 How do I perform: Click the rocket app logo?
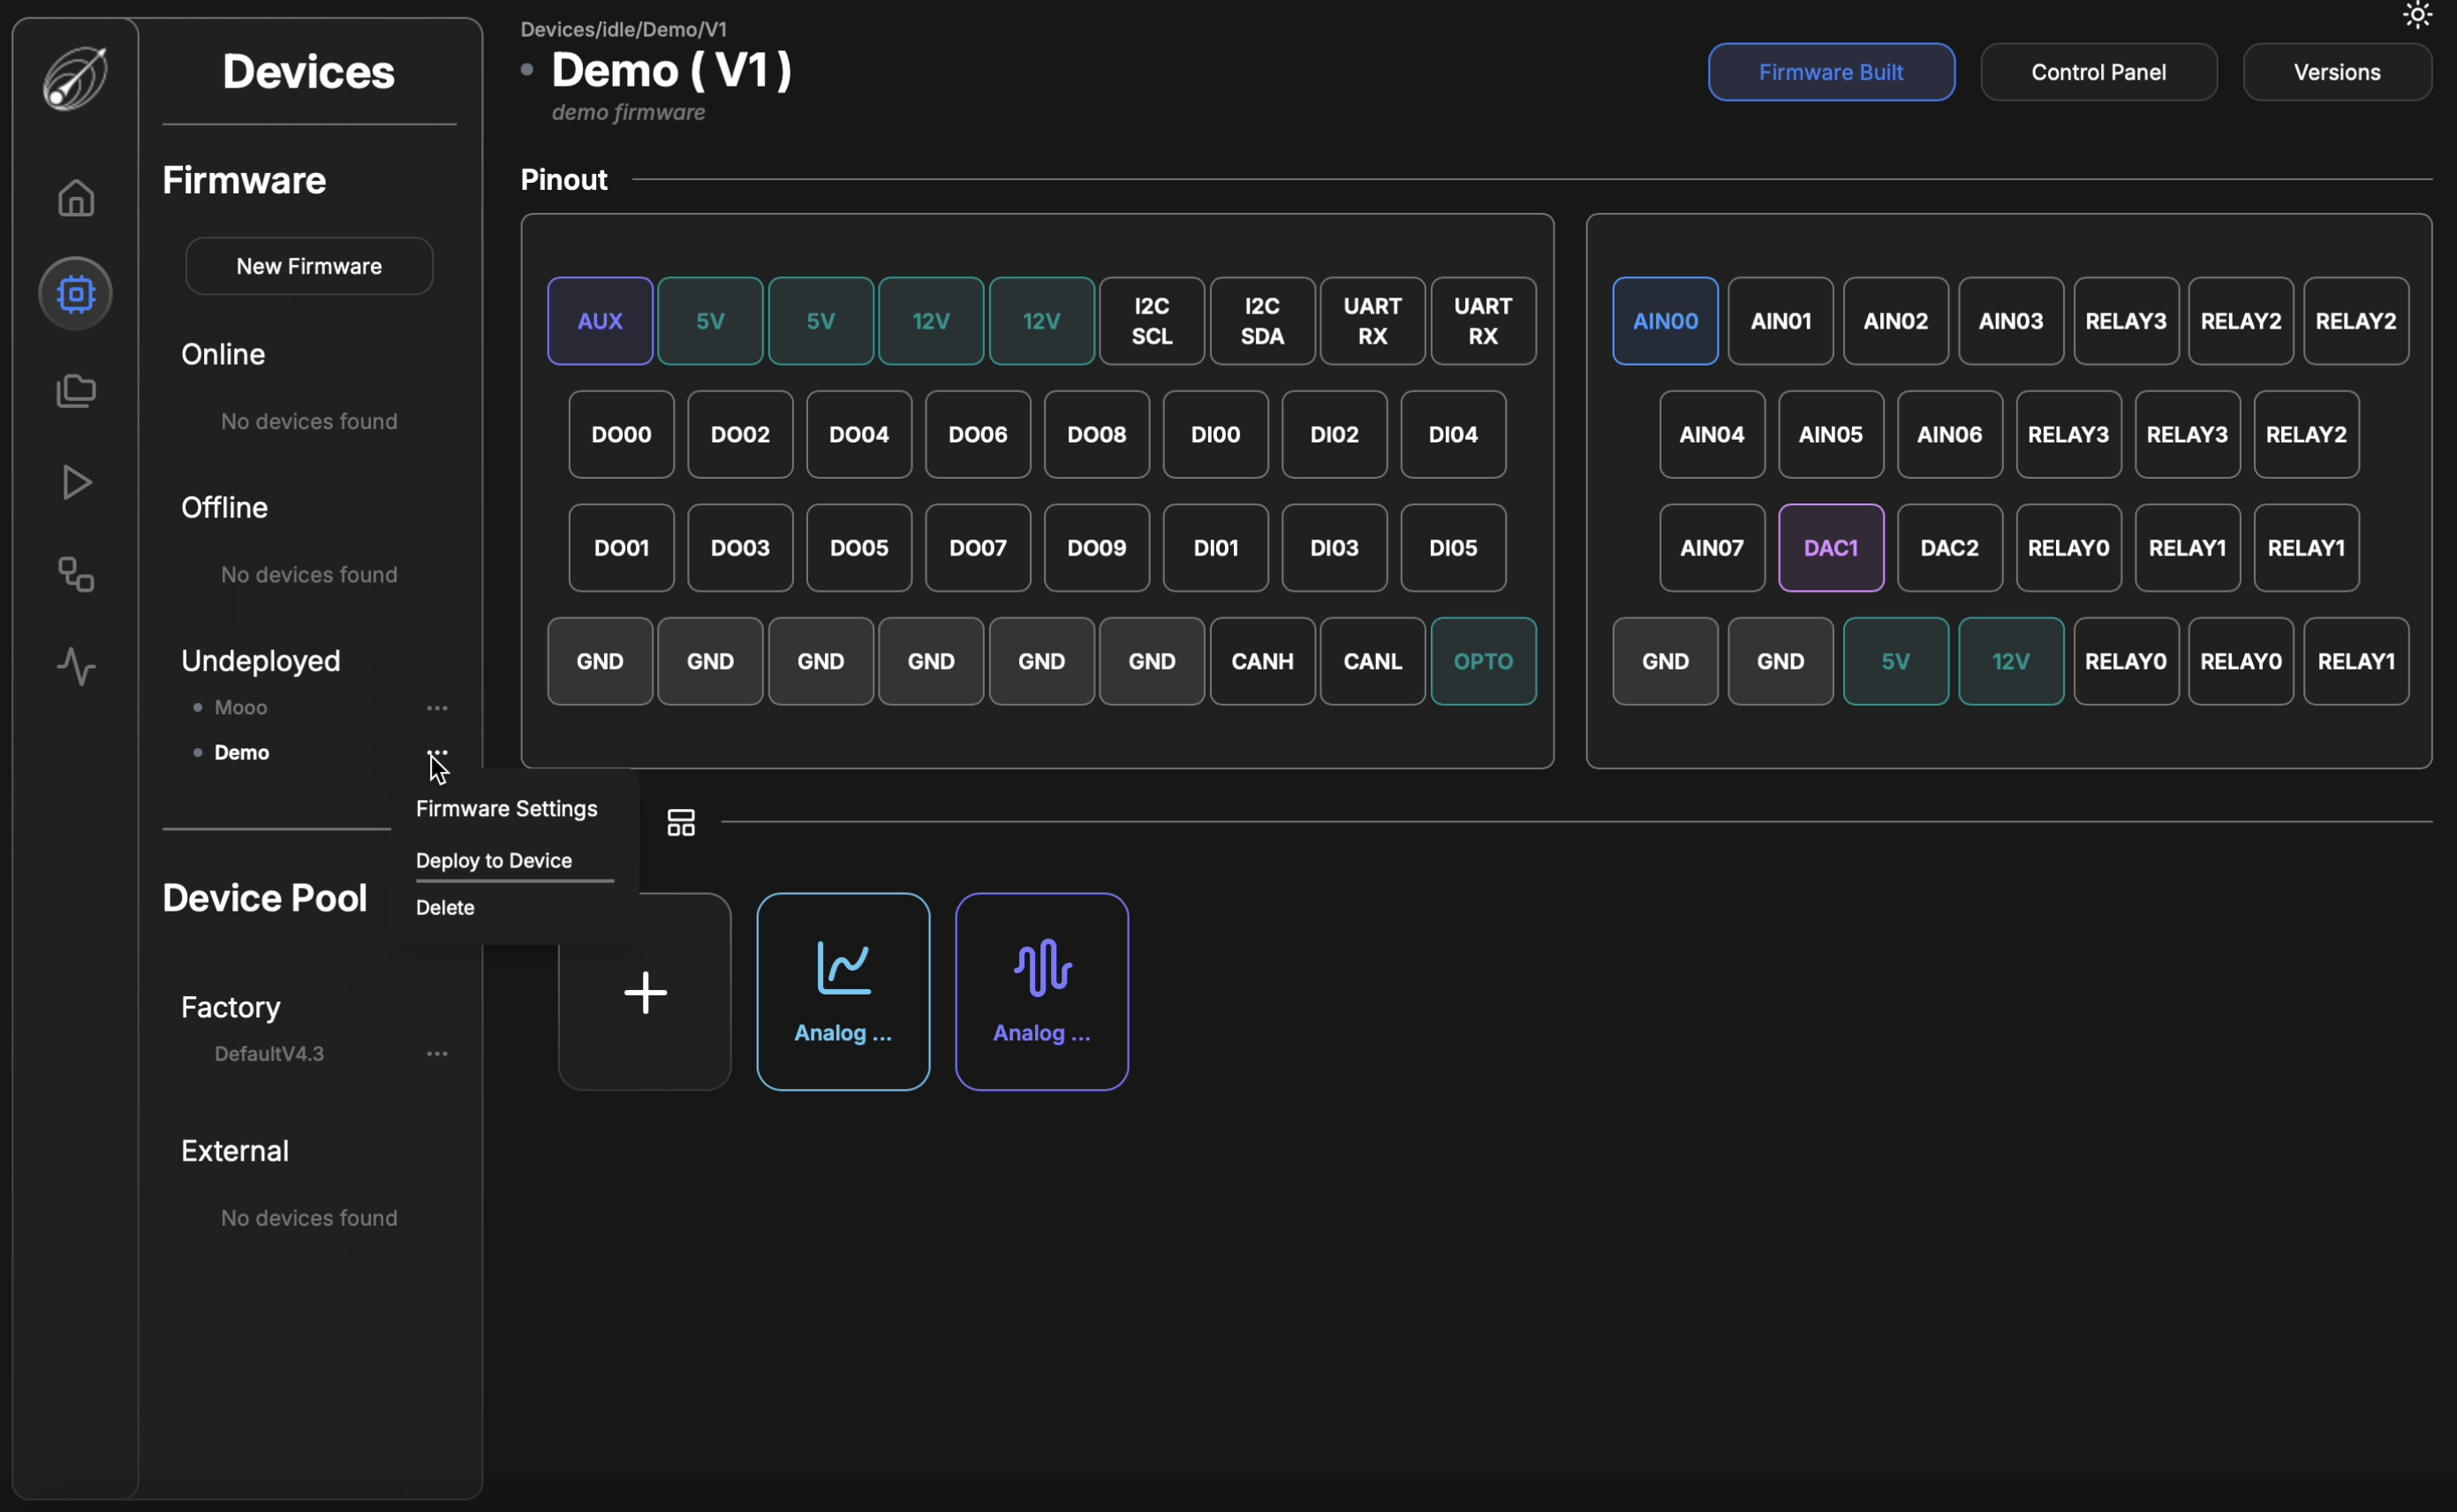[x=76, y=78]
